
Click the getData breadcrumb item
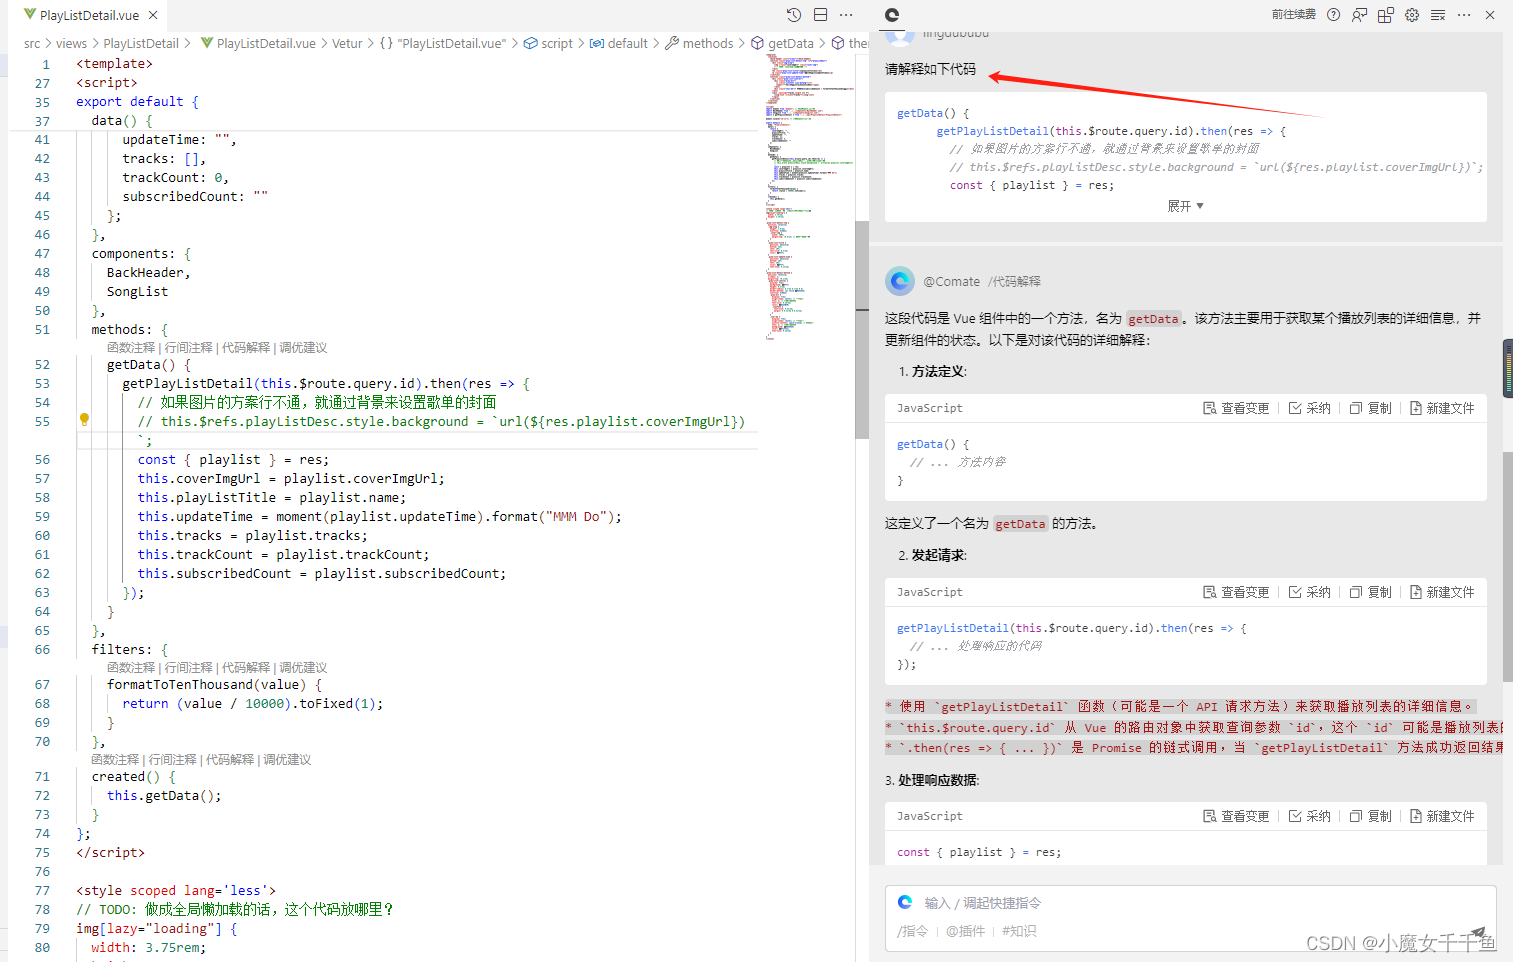click(782, 43)
